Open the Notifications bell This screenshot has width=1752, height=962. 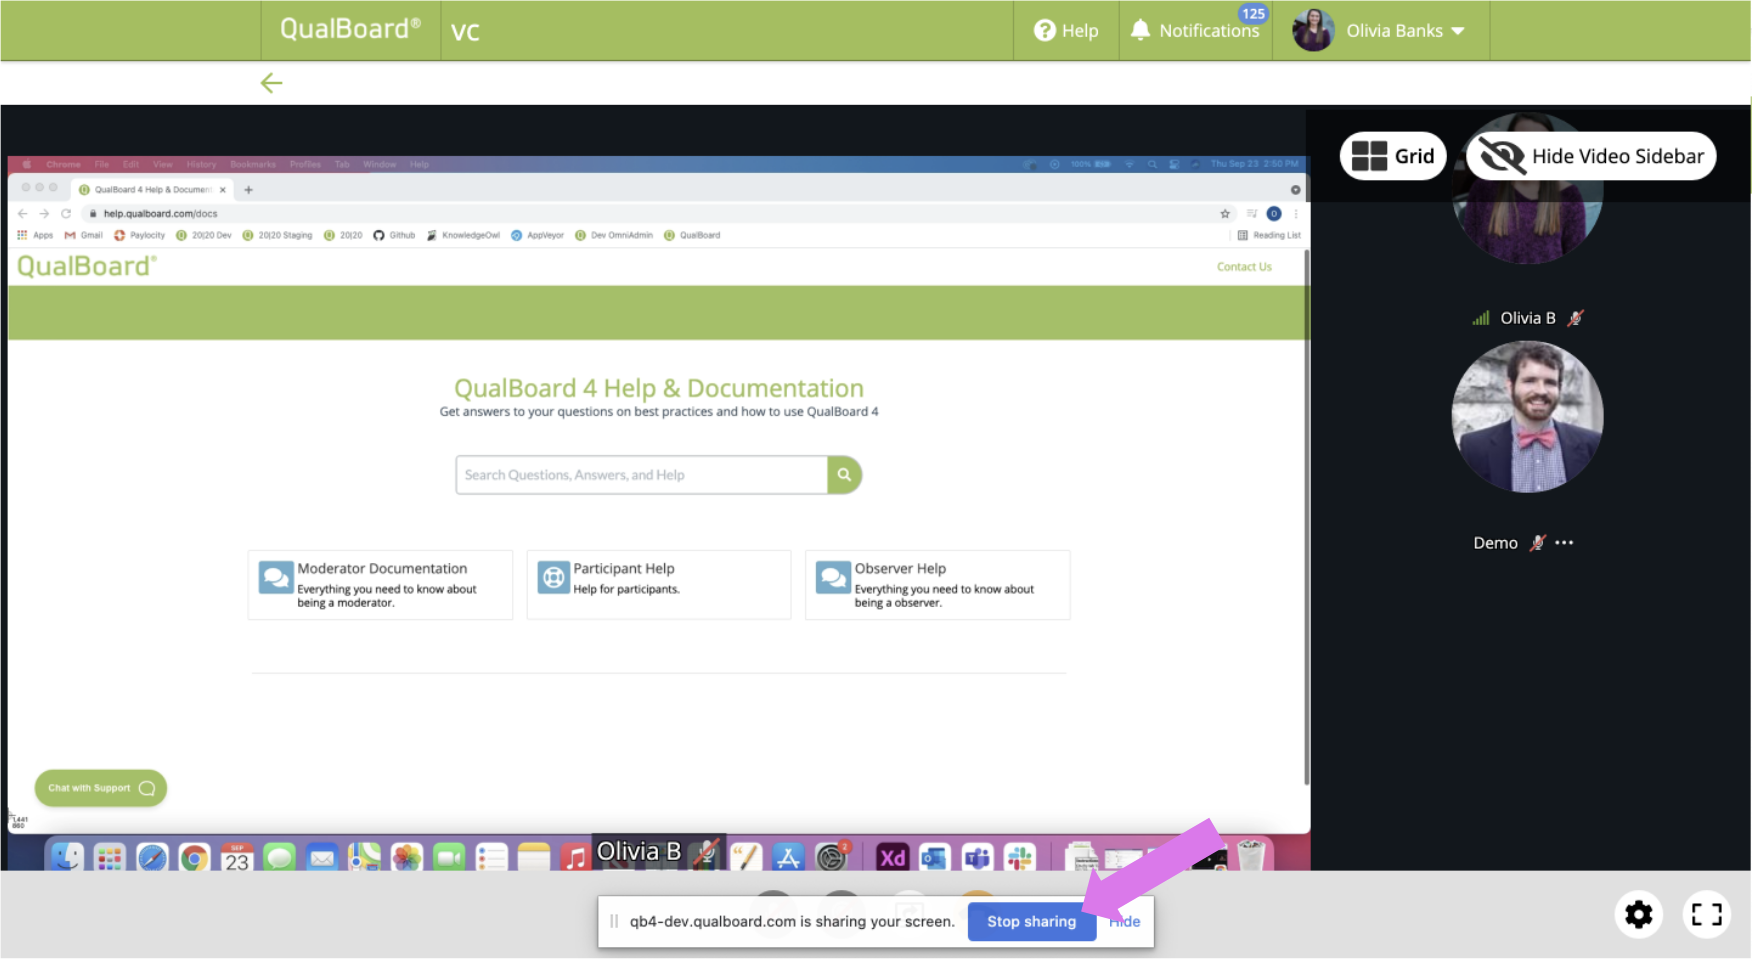(x=1195, y=31)
